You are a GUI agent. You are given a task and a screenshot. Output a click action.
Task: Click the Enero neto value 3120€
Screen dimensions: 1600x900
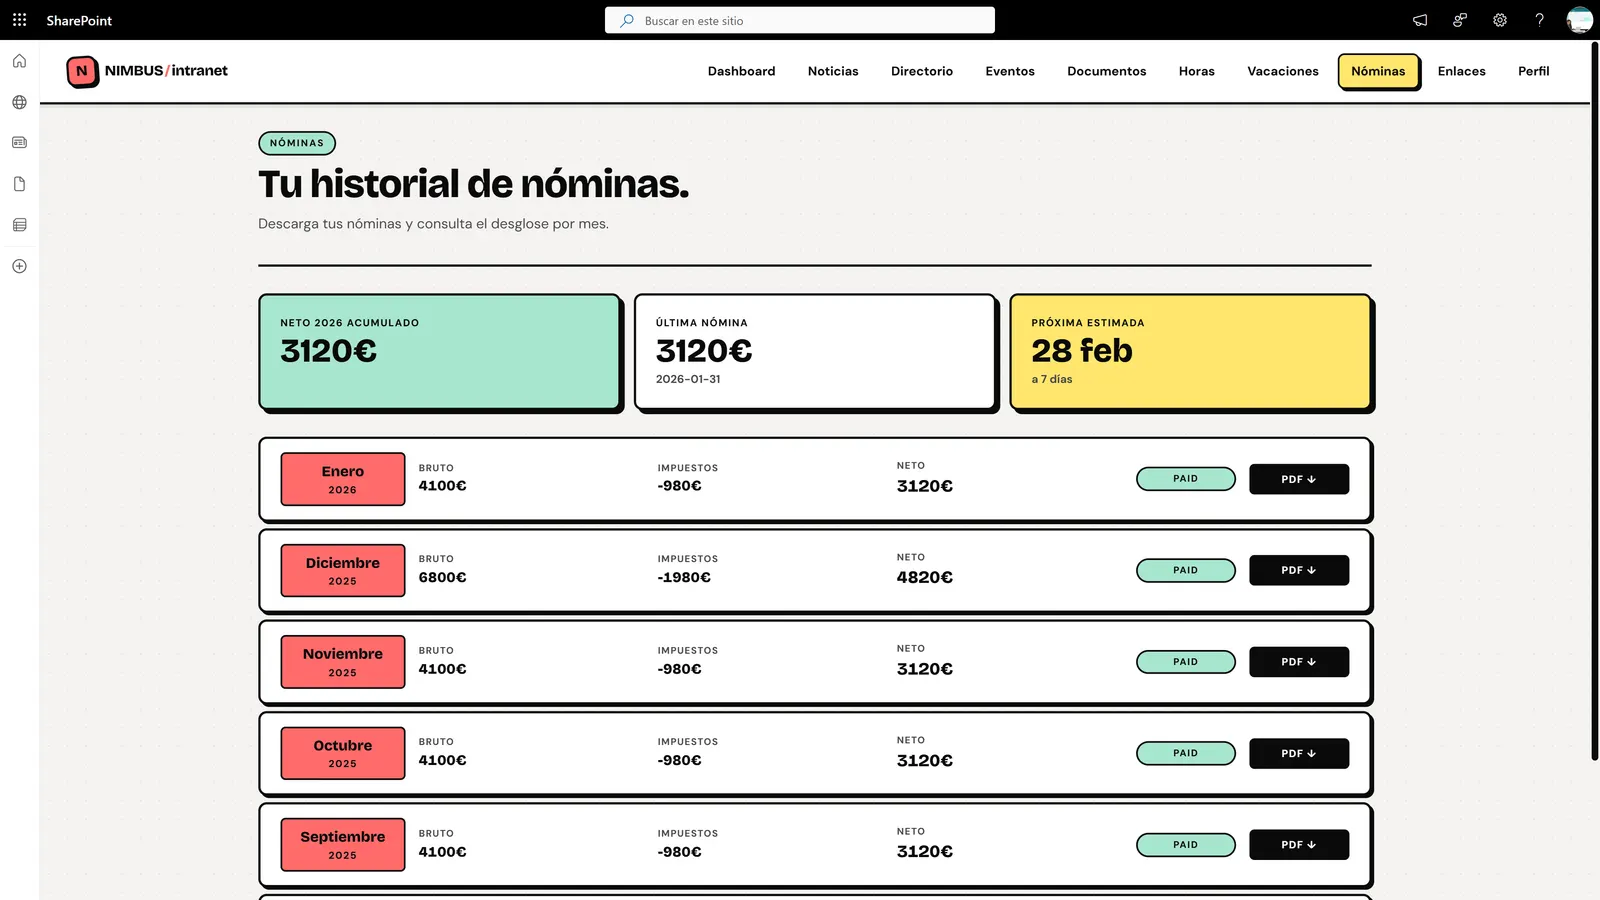point(925,486)
